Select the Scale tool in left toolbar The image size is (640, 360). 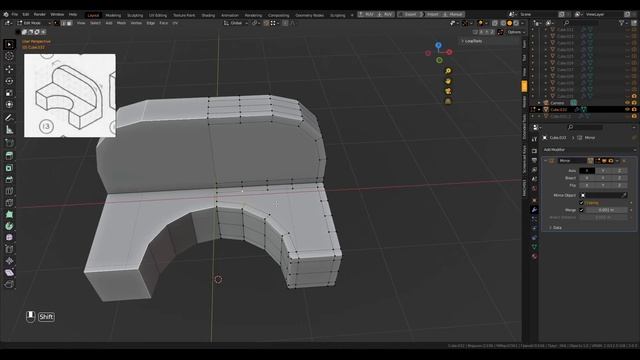click(x=9, y=93)
